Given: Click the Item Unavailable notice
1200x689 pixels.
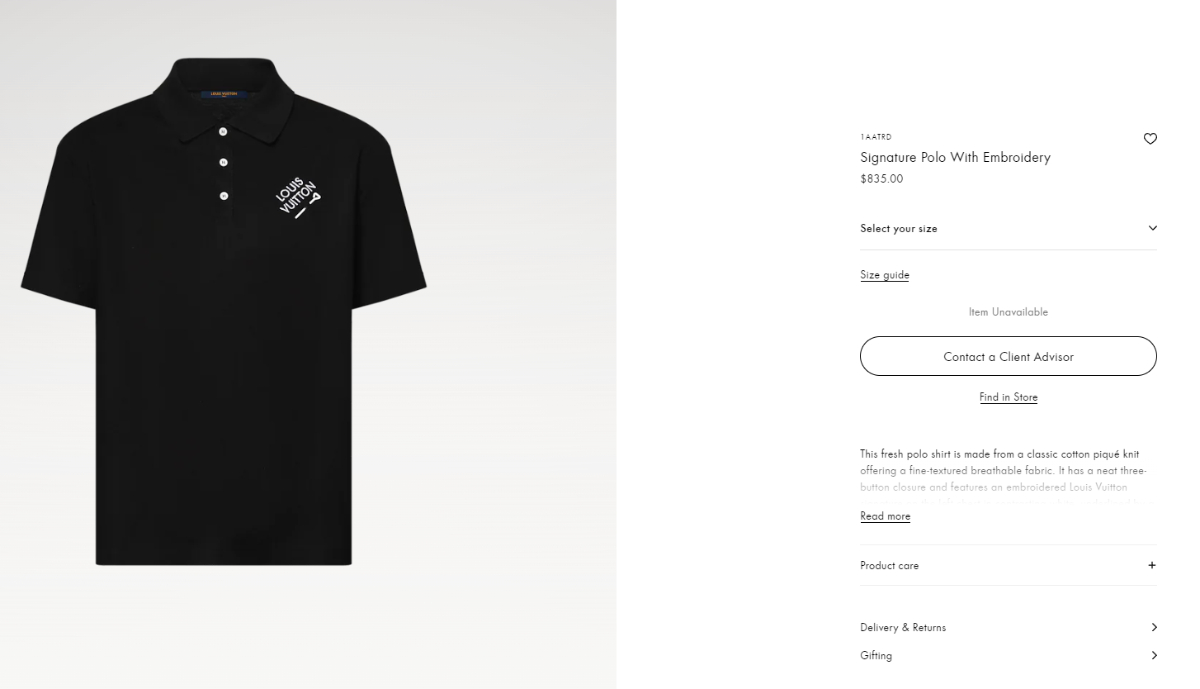Looking at the screenshot, I should point(1008,312).
